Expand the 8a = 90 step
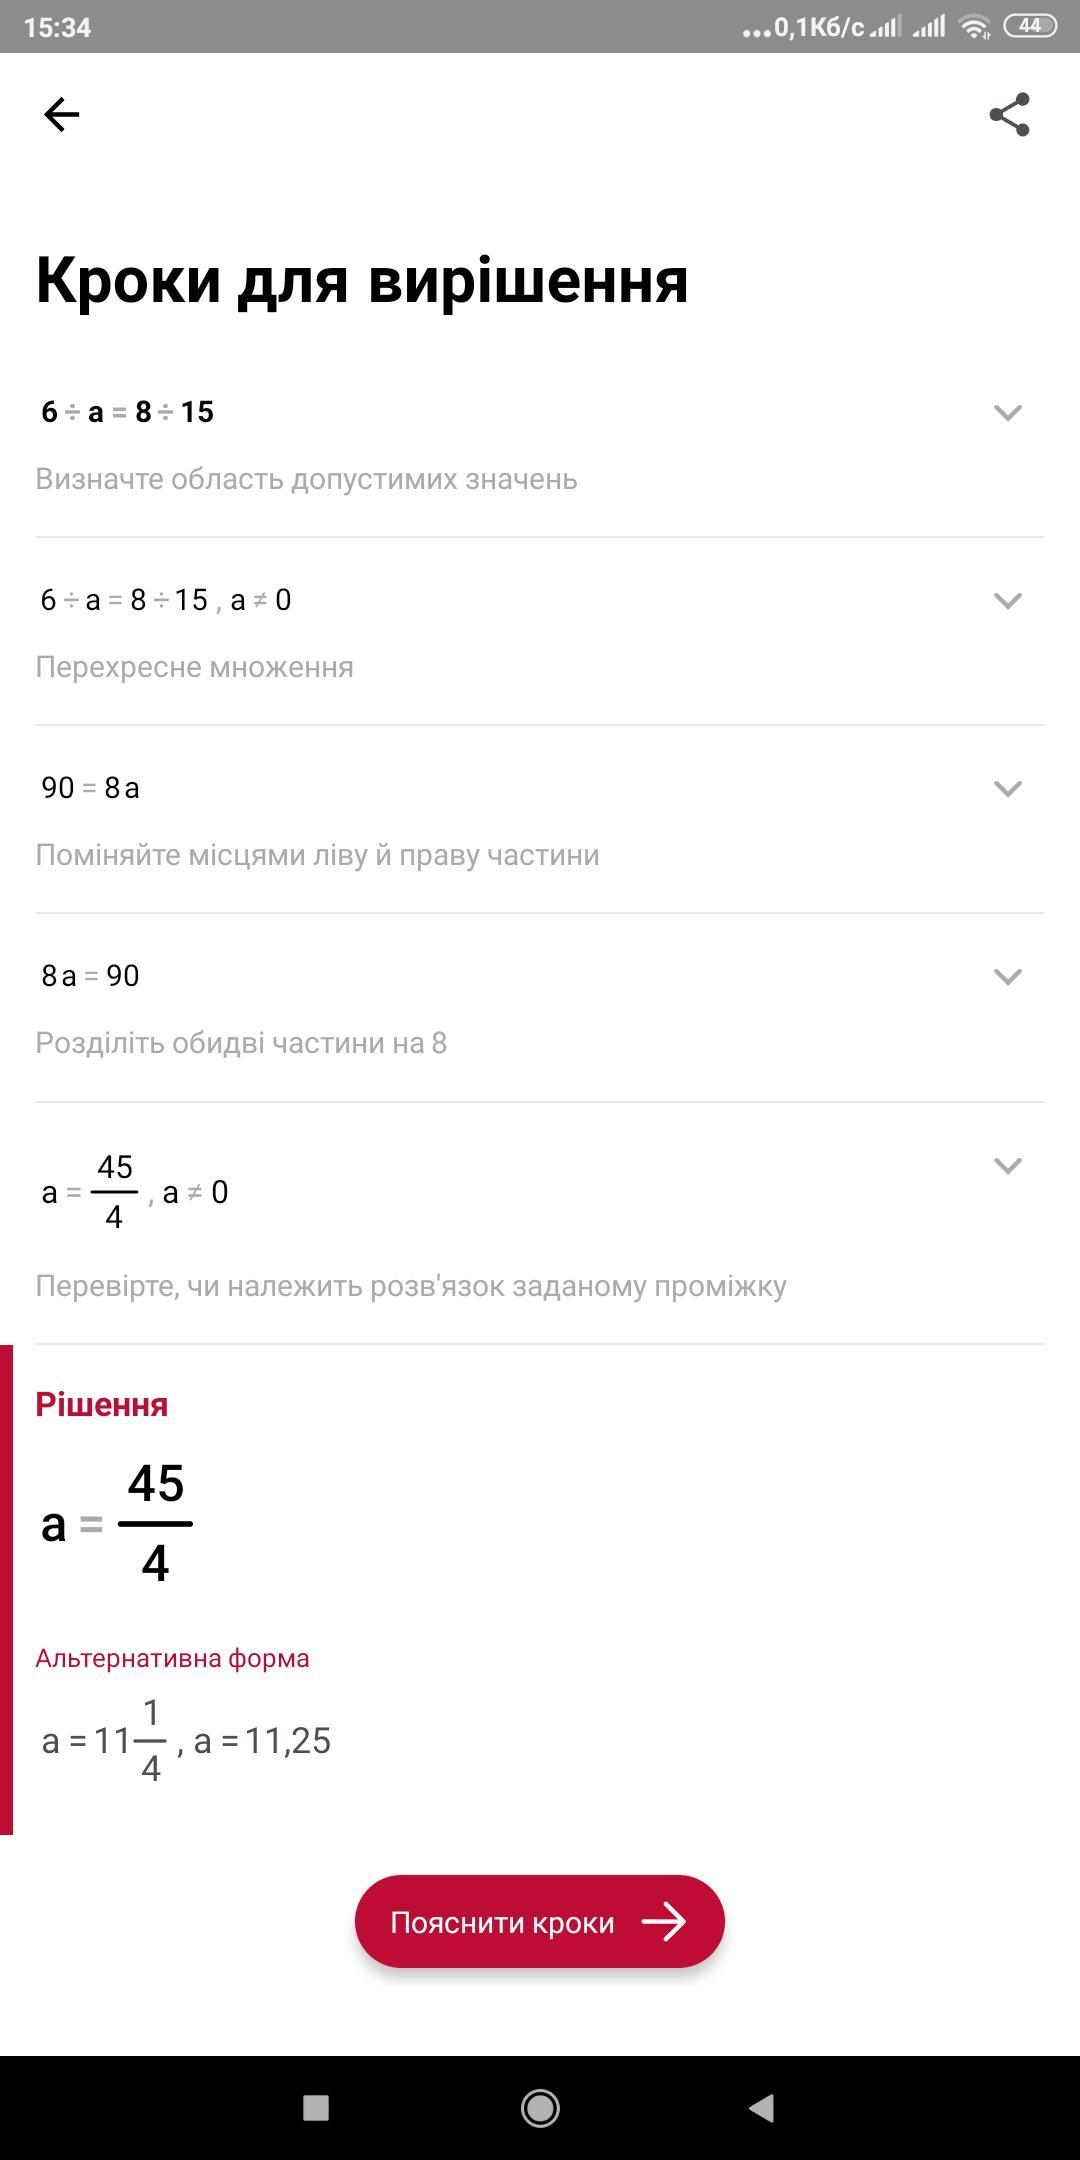 pyautogui.click(x=1007, y=976)
